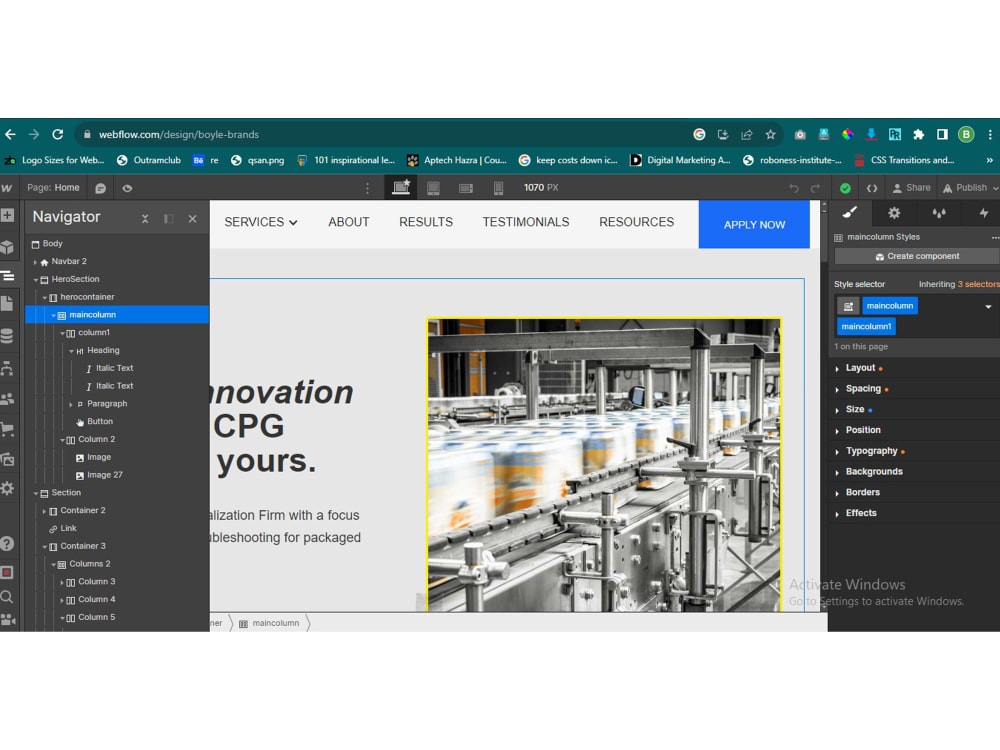Close the Navigator panel

pos(193,219)
